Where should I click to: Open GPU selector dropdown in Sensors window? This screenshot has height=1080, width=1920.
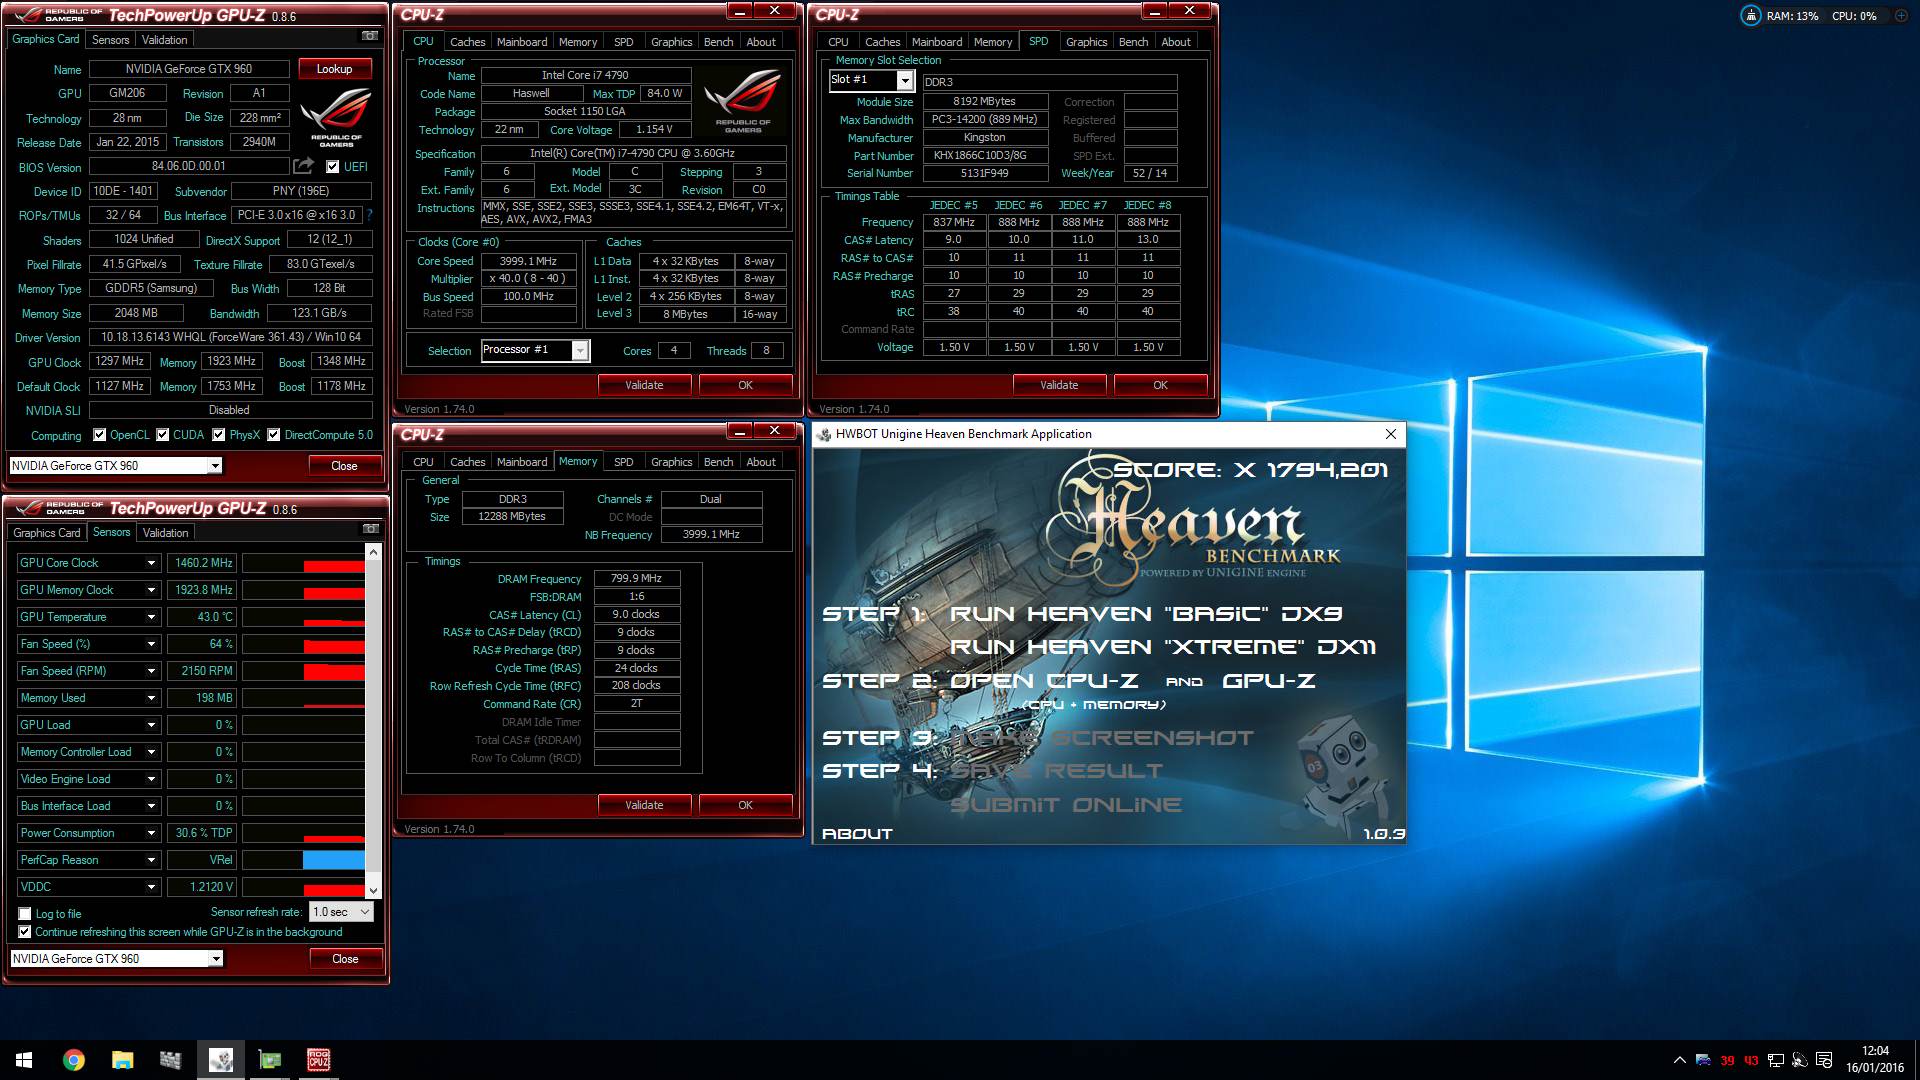(215, 959)
